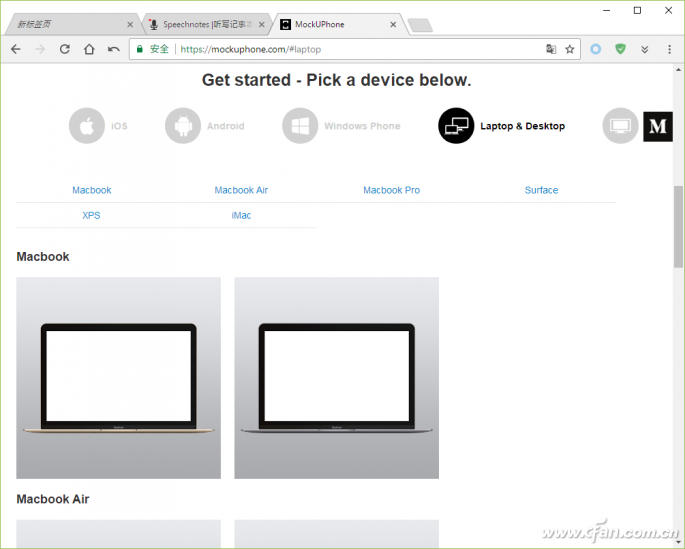Click the Speechnotes tab microphone icon

153,24
